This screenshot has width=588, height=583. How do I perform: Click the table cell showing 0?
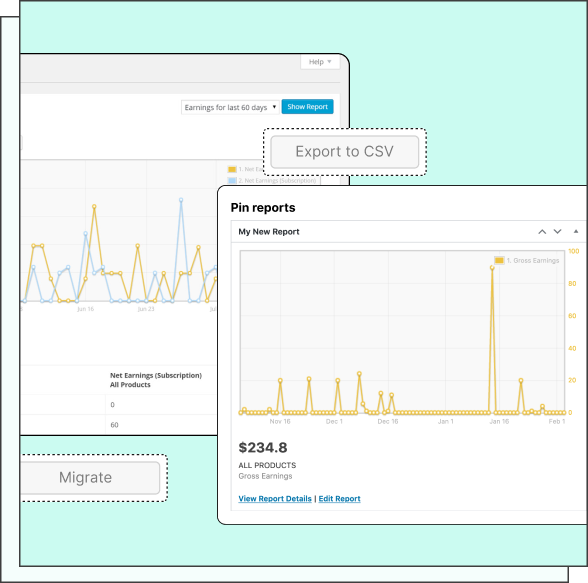[x=112, y=405]
